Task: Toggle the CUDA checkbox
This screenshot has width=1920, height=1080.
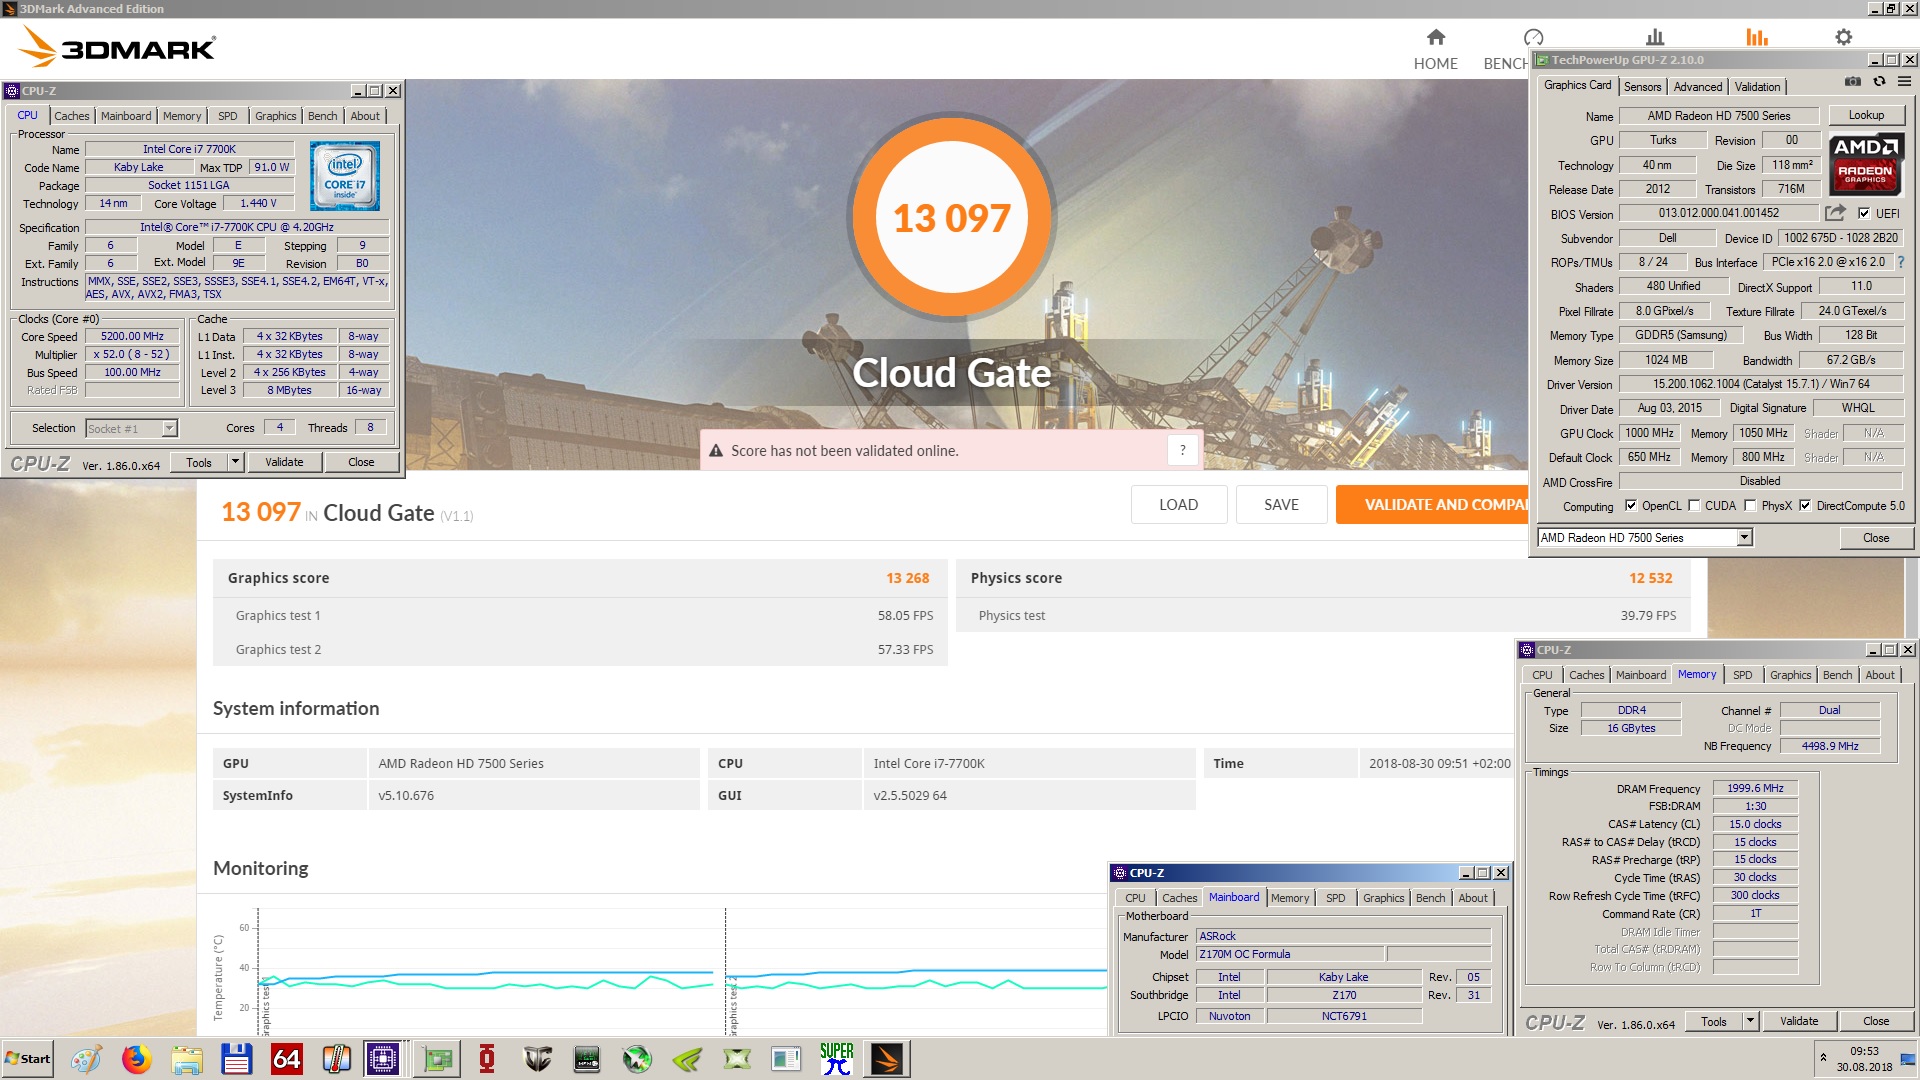Action: click(x=1694, y=506)
